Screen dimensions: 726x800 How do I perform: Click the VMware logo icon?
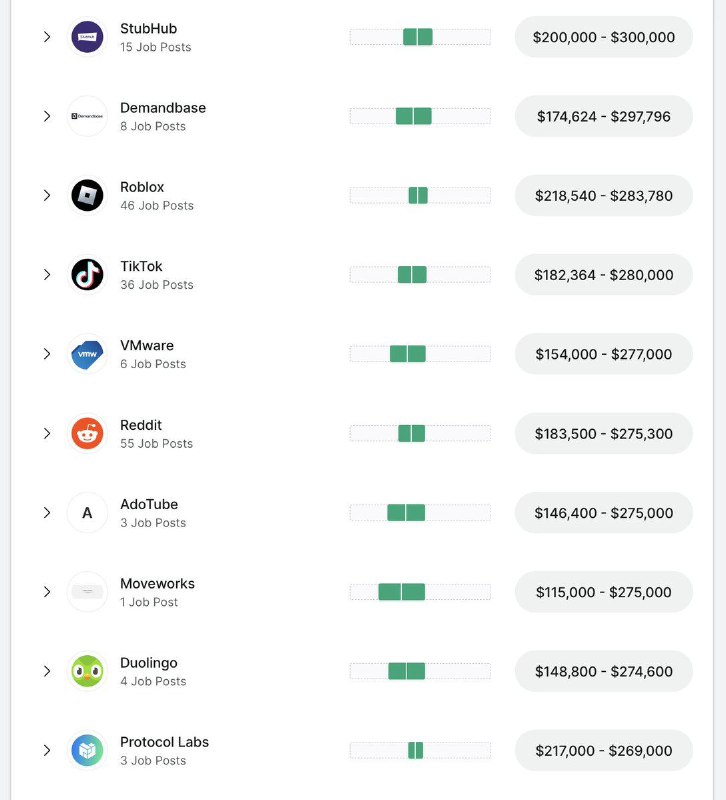87,354
